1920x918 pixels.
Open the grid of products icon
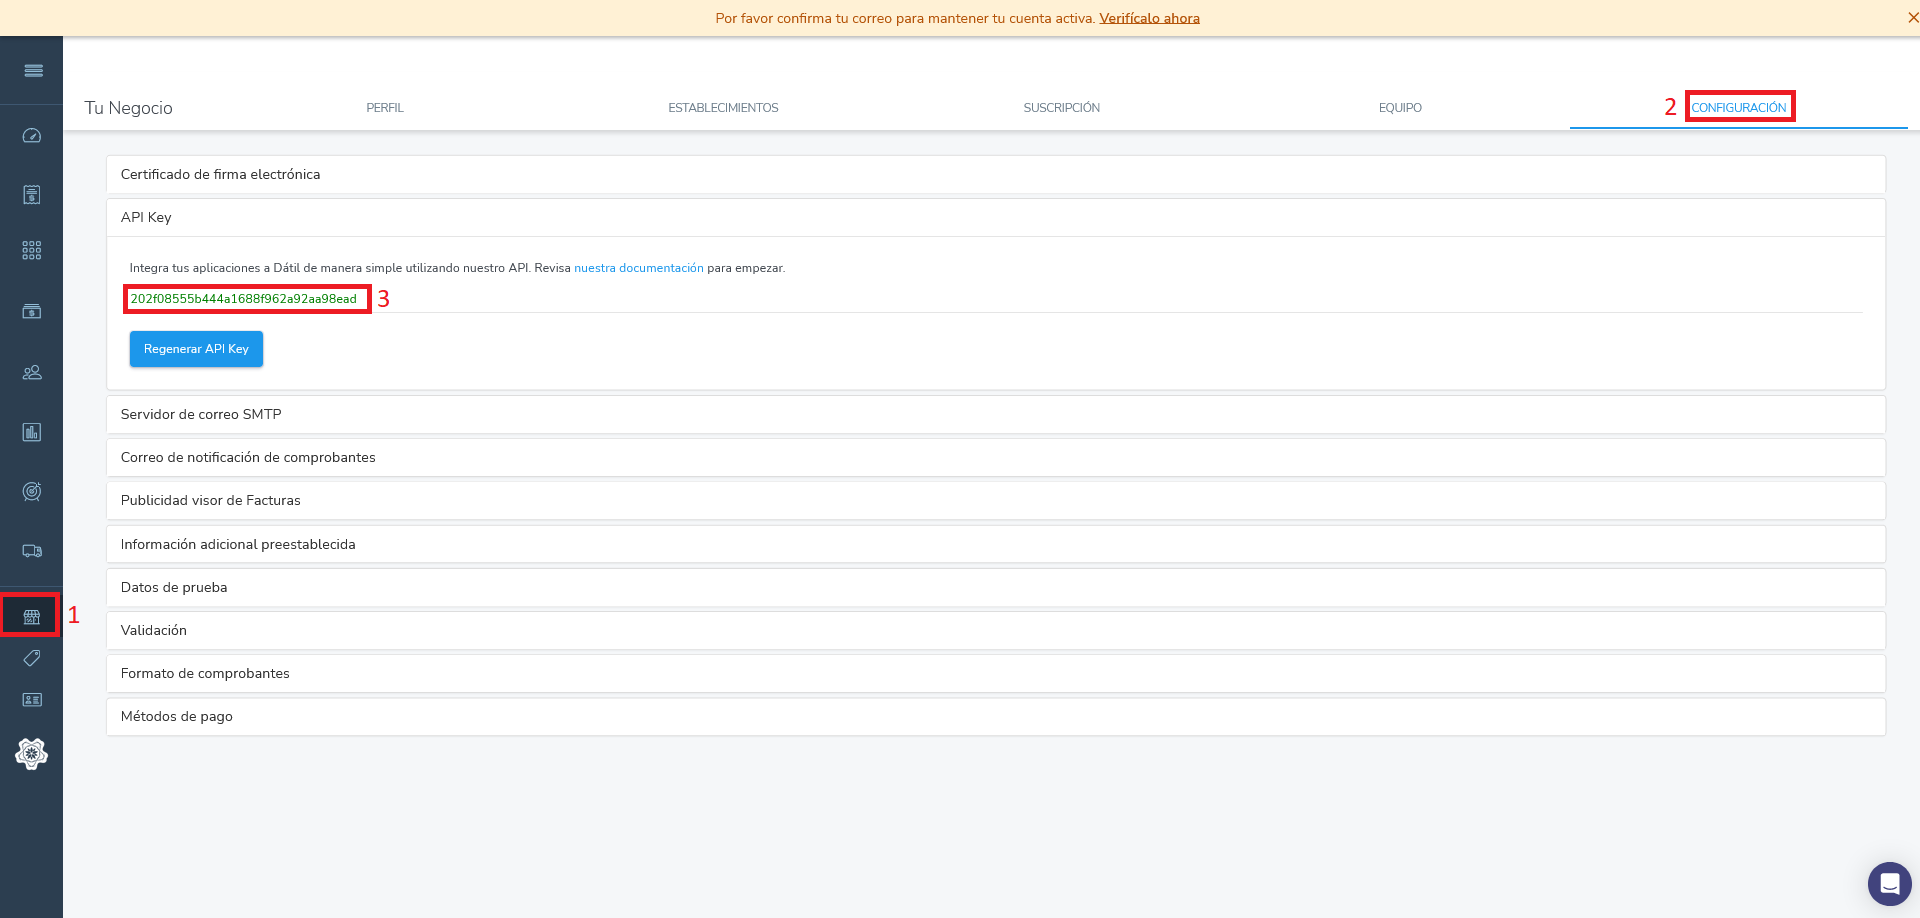[32, 251]
